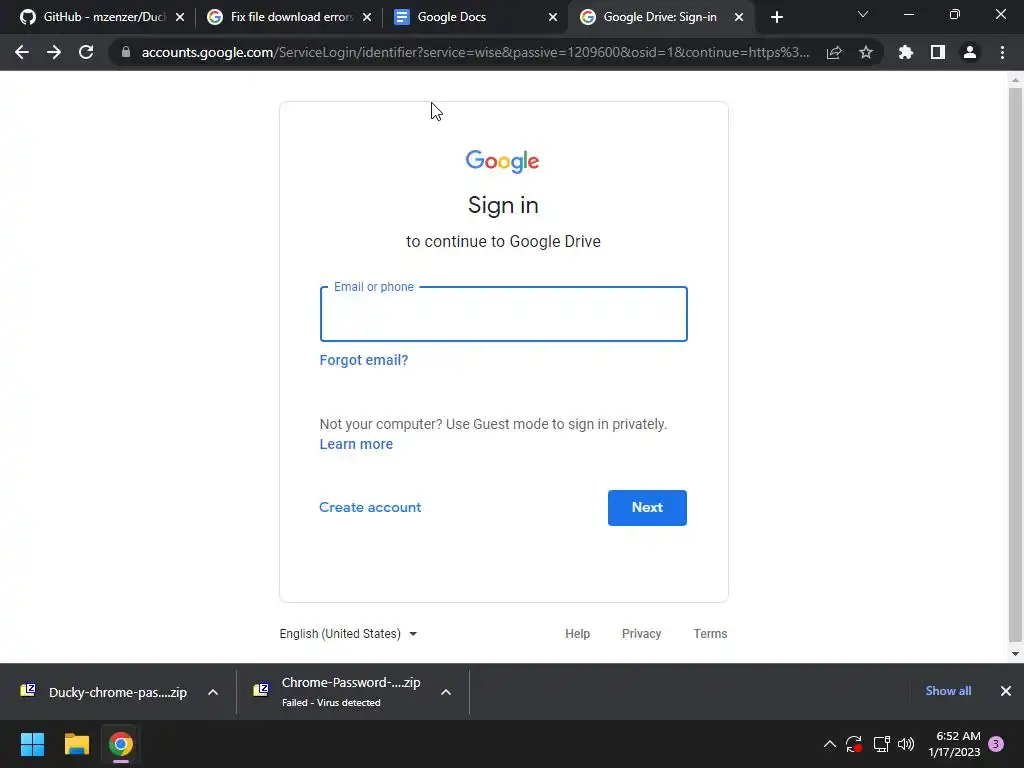Focus the Email or phone field

click(504, 314)
